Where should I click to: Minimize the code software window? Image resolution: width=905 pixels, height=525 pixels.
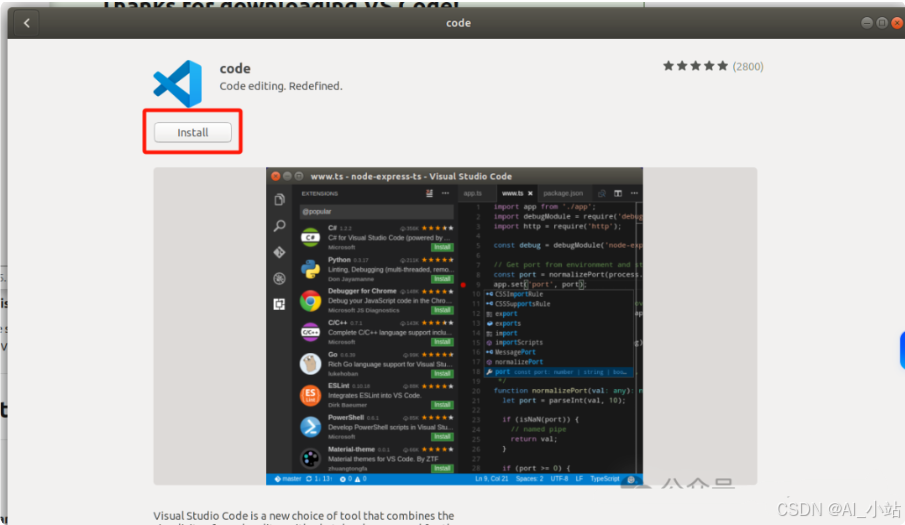866,22
